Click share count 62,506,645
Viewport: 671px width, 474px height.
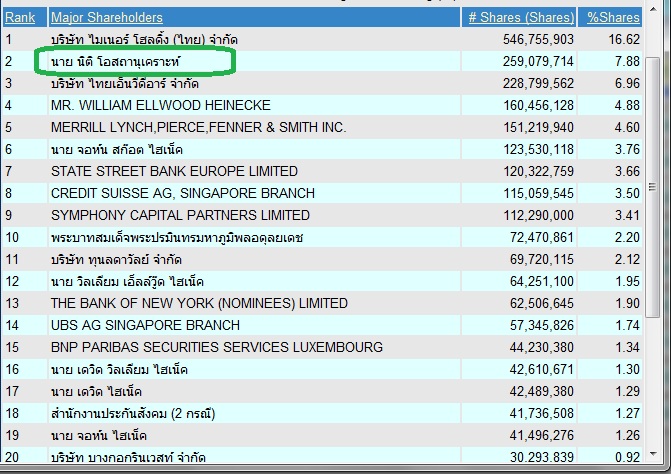[x=541, y=303]
